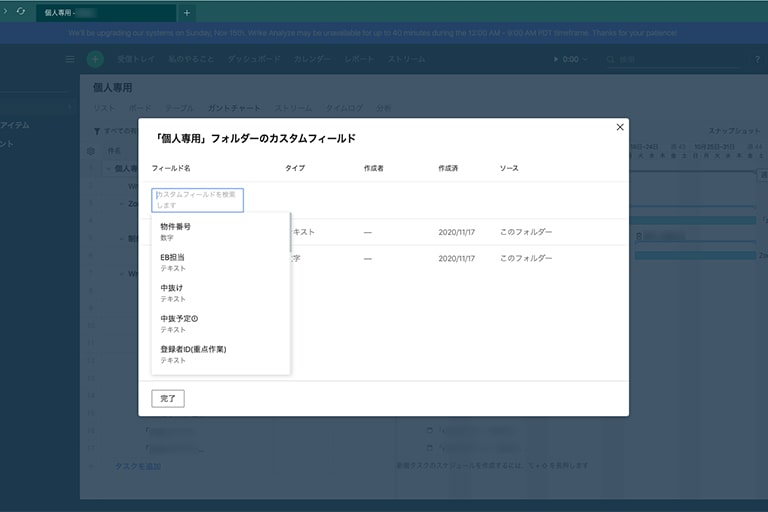Open the ダッシュボード menu item
The image size is (768, 512).
[x=254, y=60]
